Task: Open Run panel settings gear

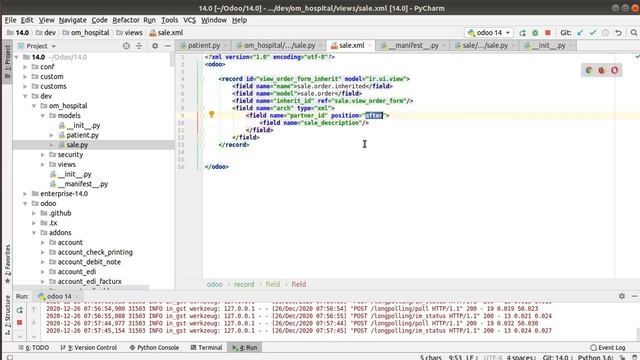Action: [x=622, y=296]
